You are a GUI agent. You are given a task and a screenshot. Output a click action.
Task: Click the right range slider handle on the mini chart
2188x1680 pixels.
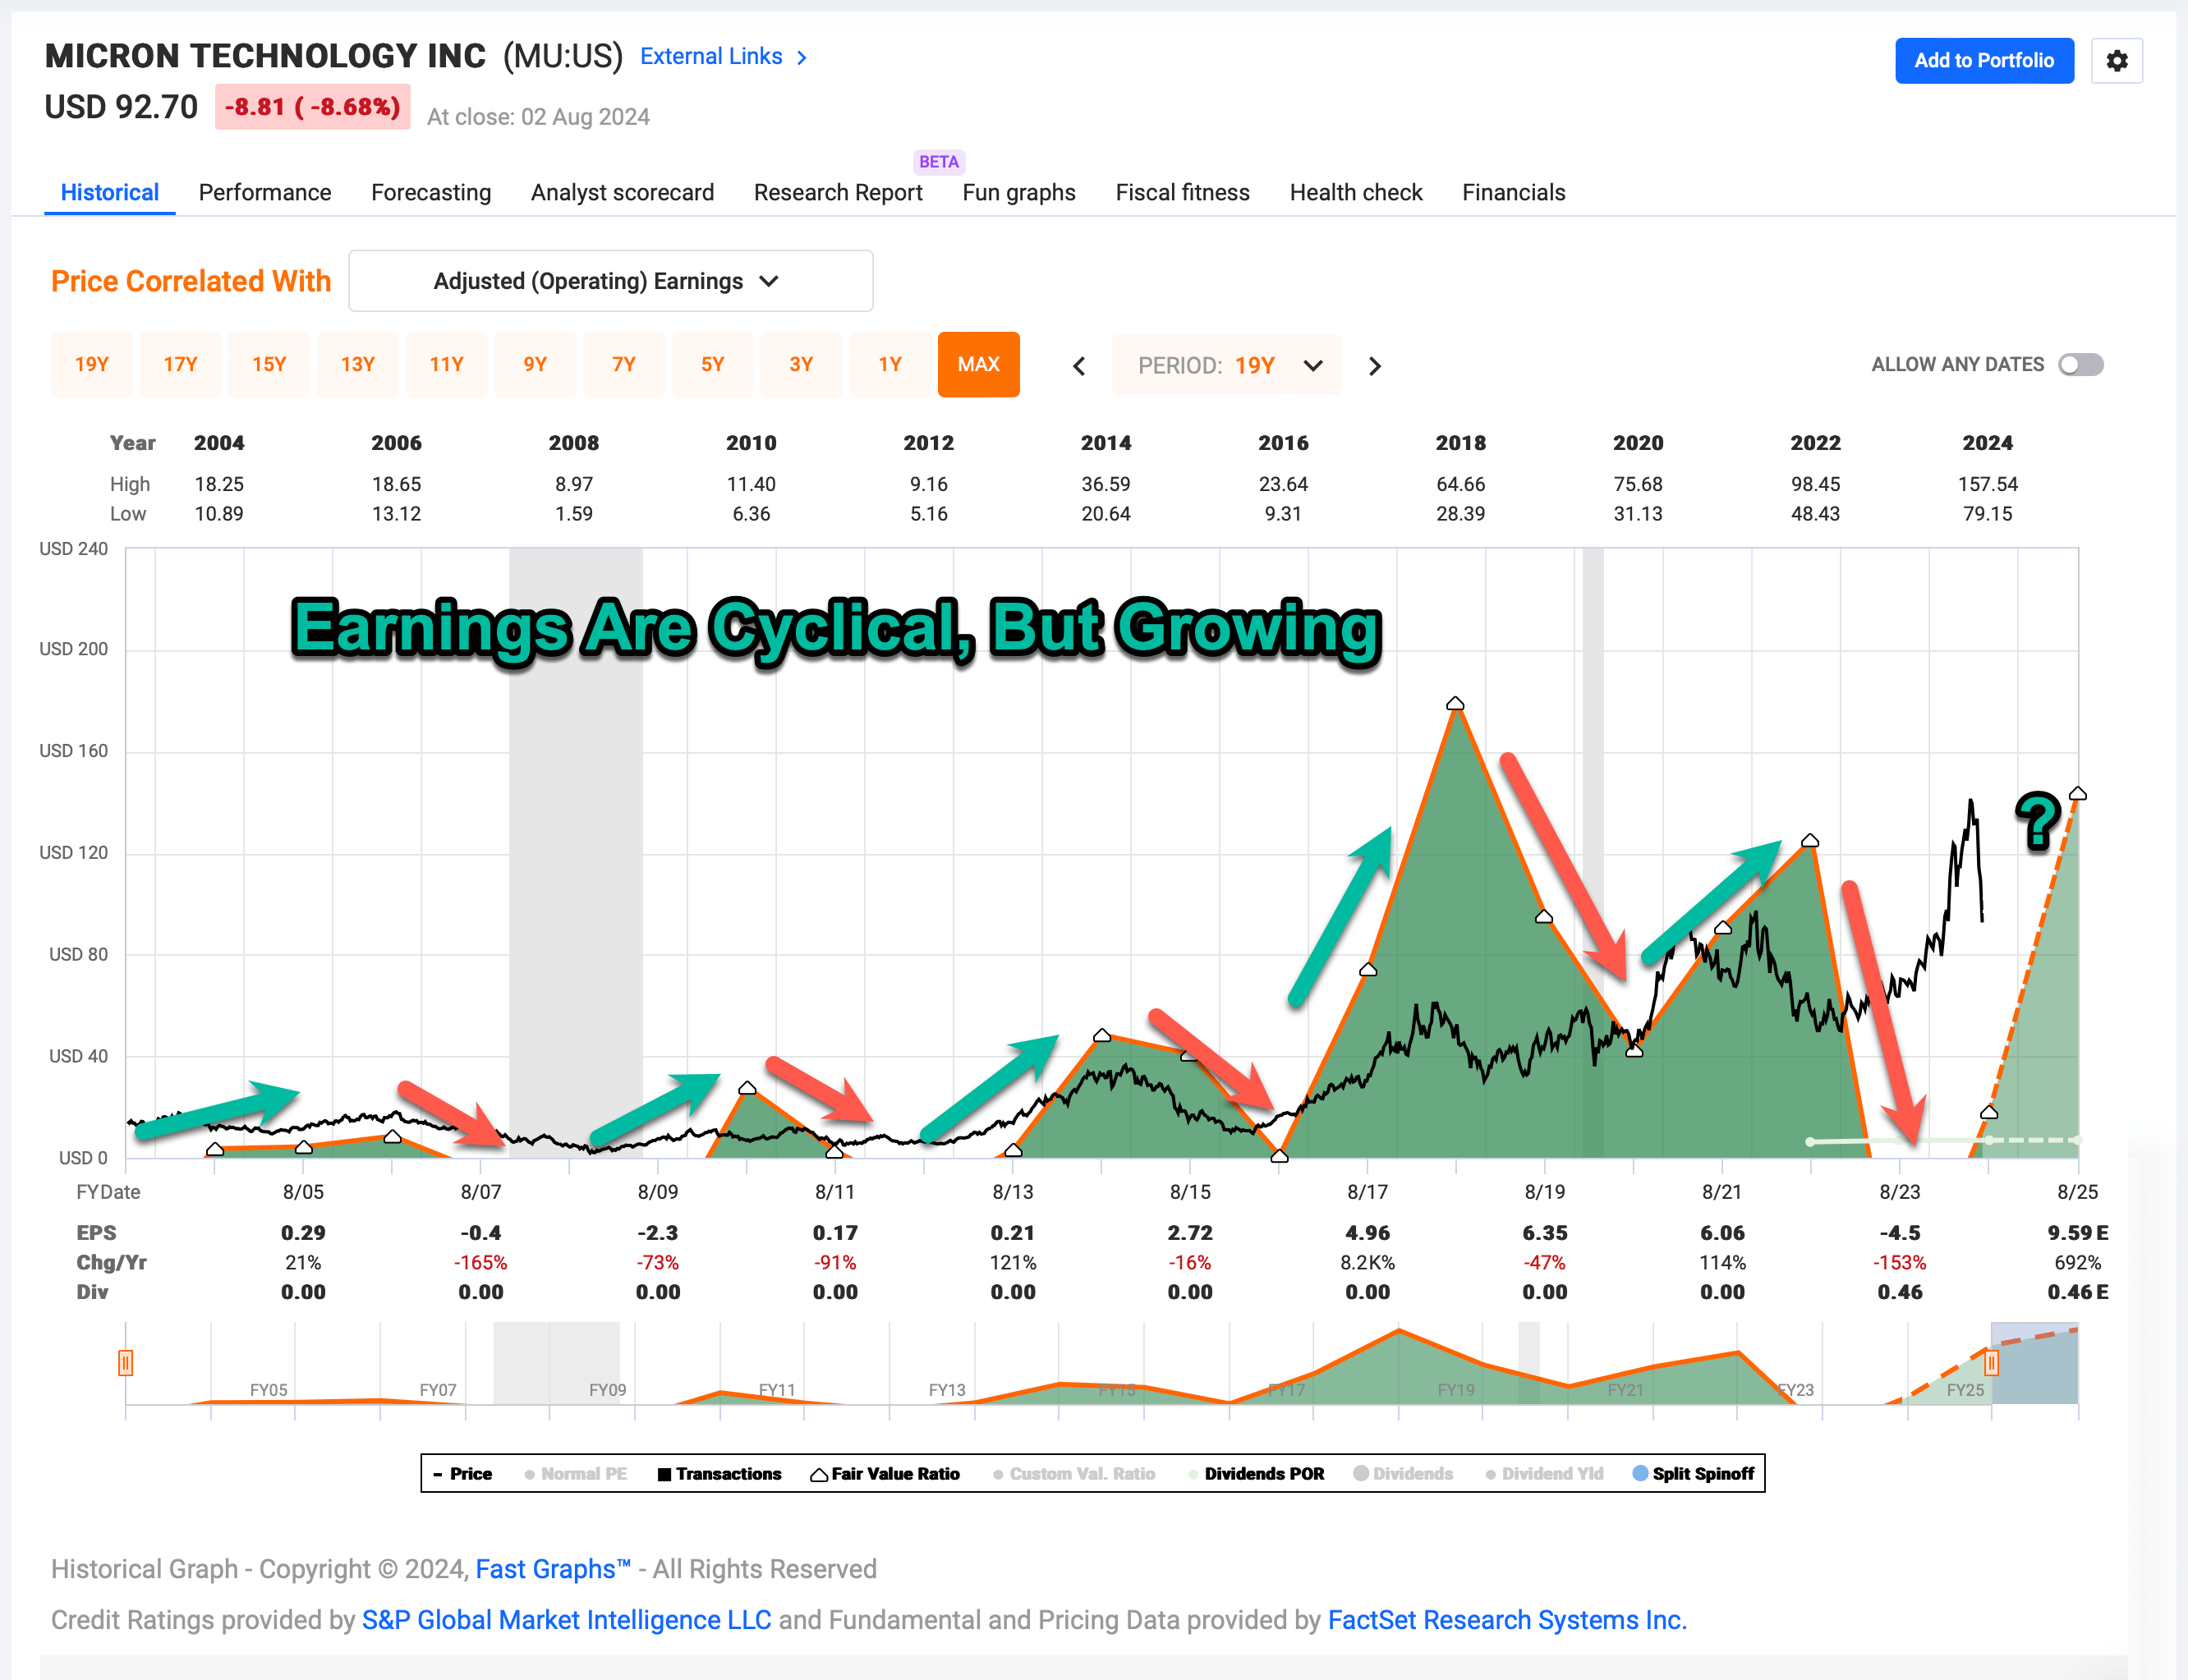coord(1991,1362)
